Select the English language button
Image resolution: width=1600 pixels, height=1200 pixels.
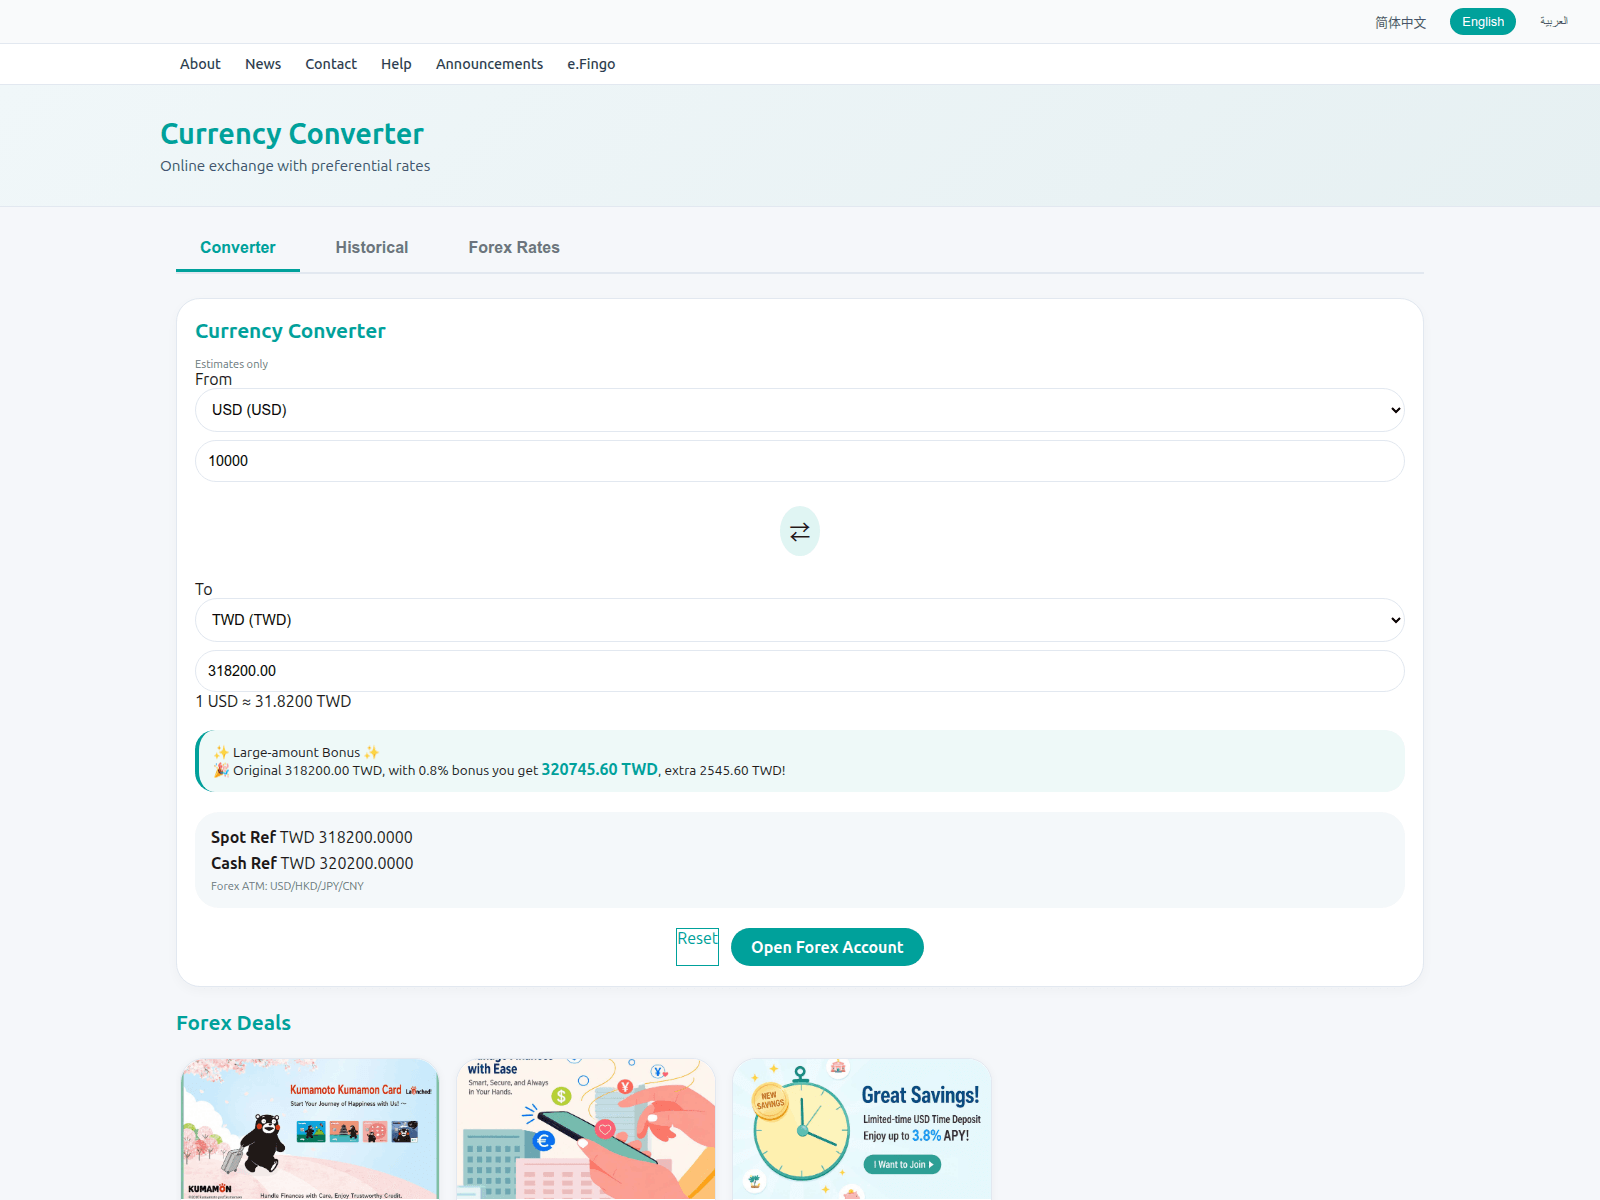pos(1483,22)
